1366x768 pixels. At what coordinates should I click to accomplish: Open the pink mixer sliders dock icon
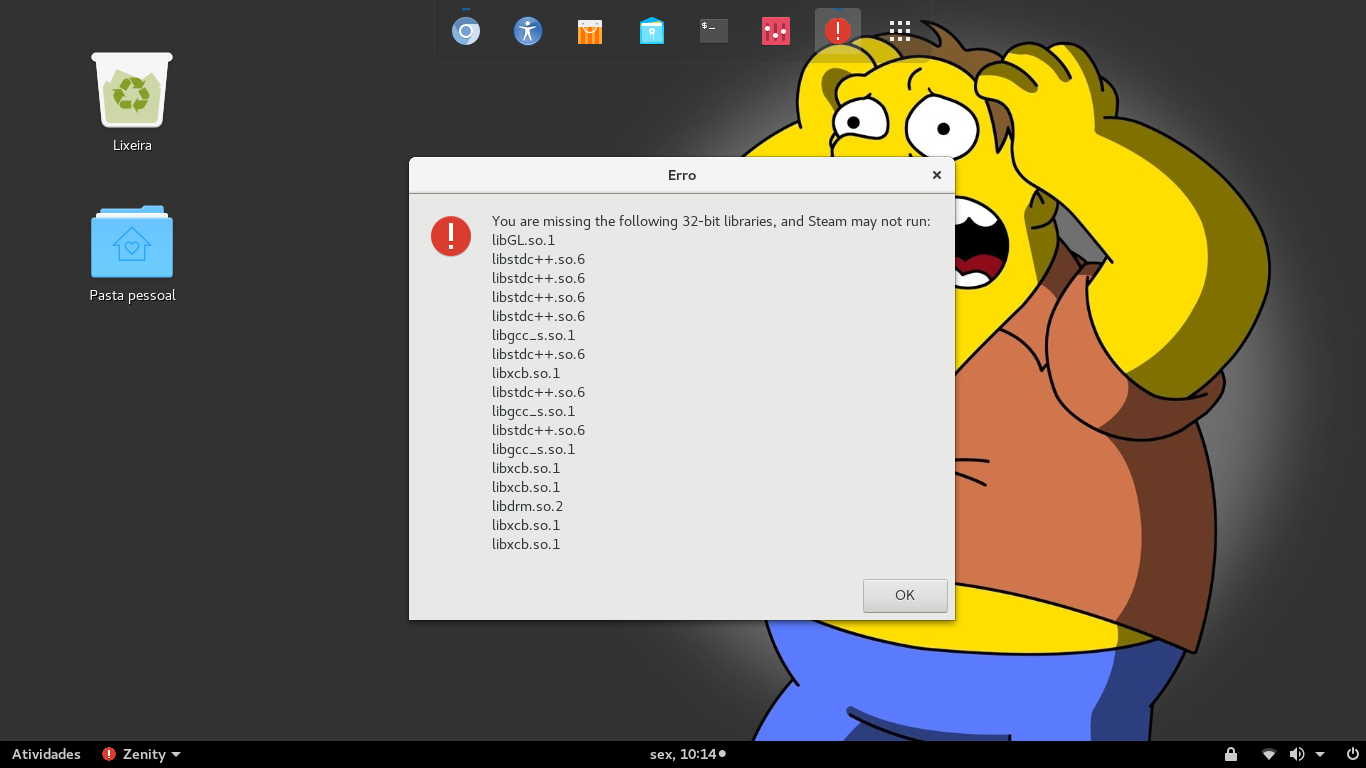776,31
